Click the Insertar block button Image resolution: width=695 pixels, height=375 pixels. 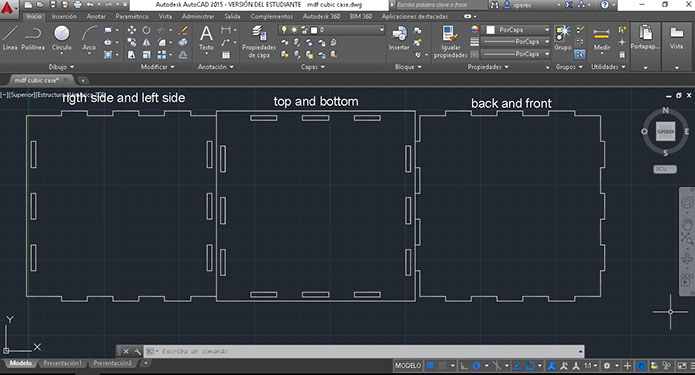point(399,38)
